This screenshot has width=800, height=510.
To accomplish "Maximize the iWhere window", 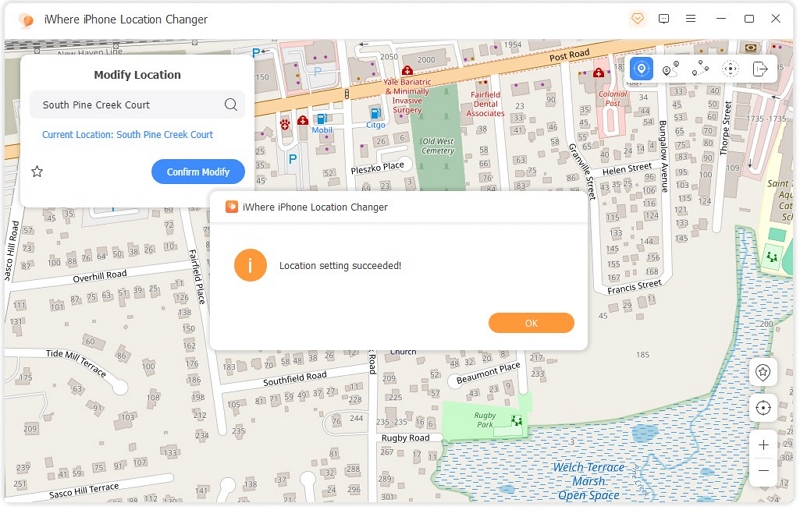I will tap(748, 19).
